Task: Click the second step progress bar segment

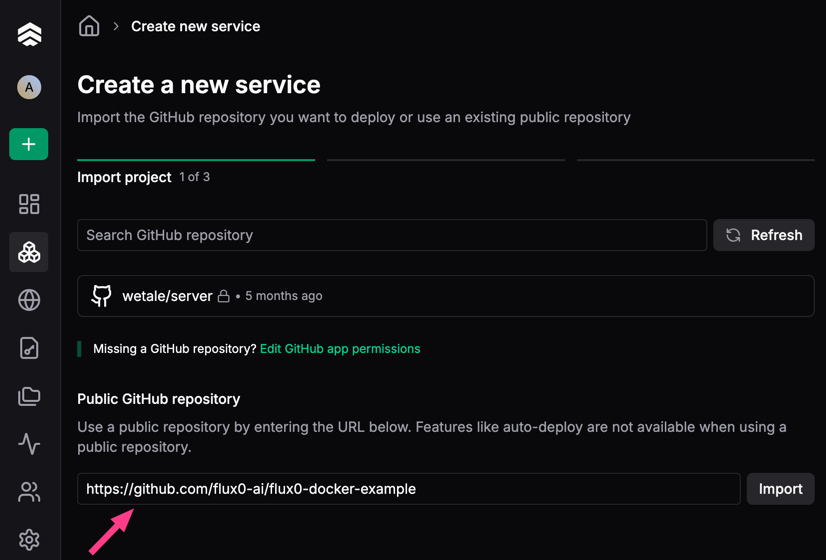Action: pos(446,160)
